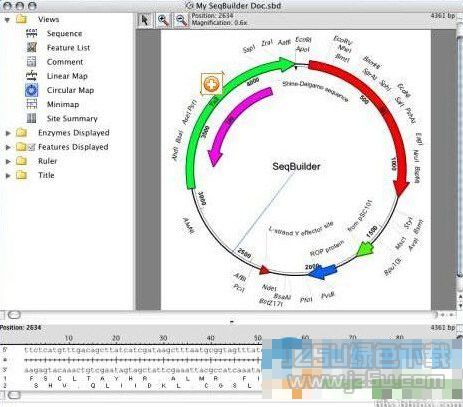Screen dimensions: 463x407
Task: Click the Enzymes Displayed folder icon
Action: click(x=21, y=133)
